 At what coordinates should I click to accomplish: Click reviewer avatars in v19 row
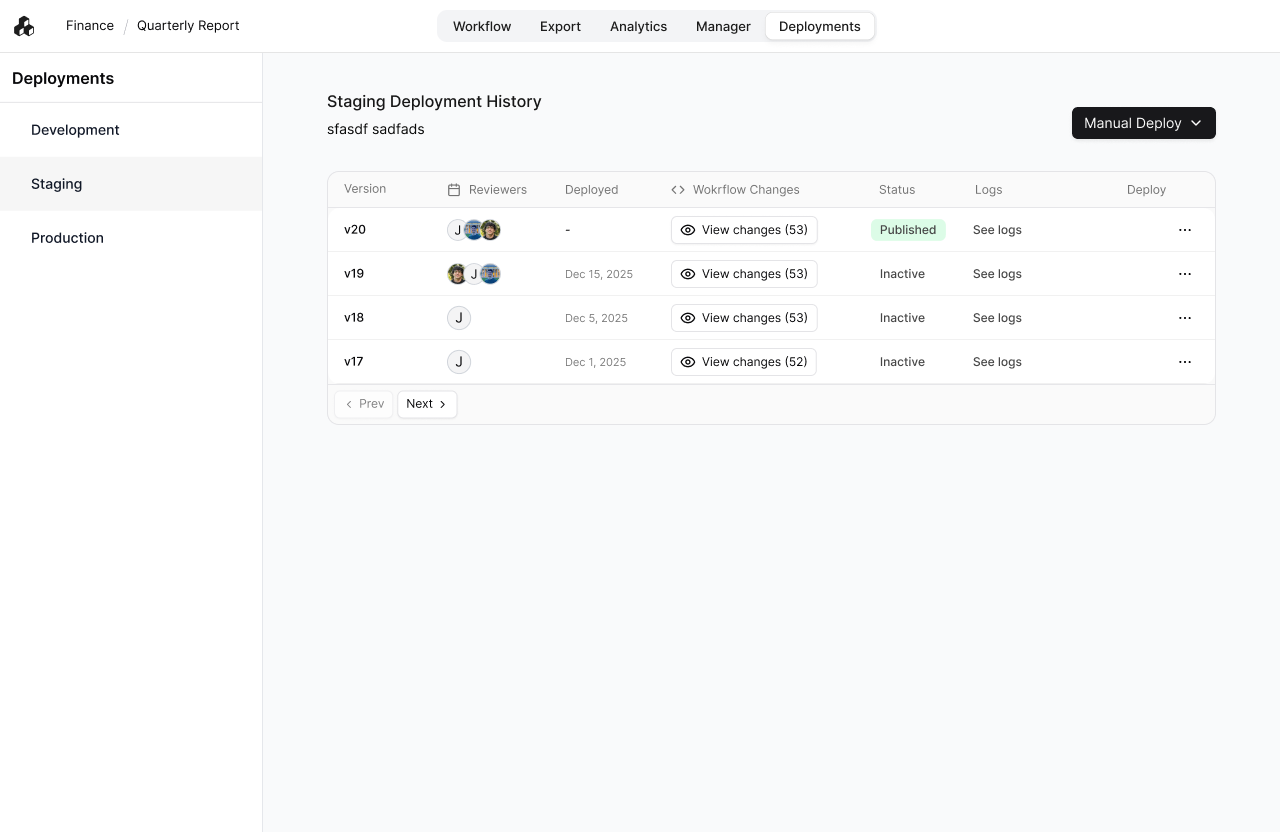[x=474, y=274]
